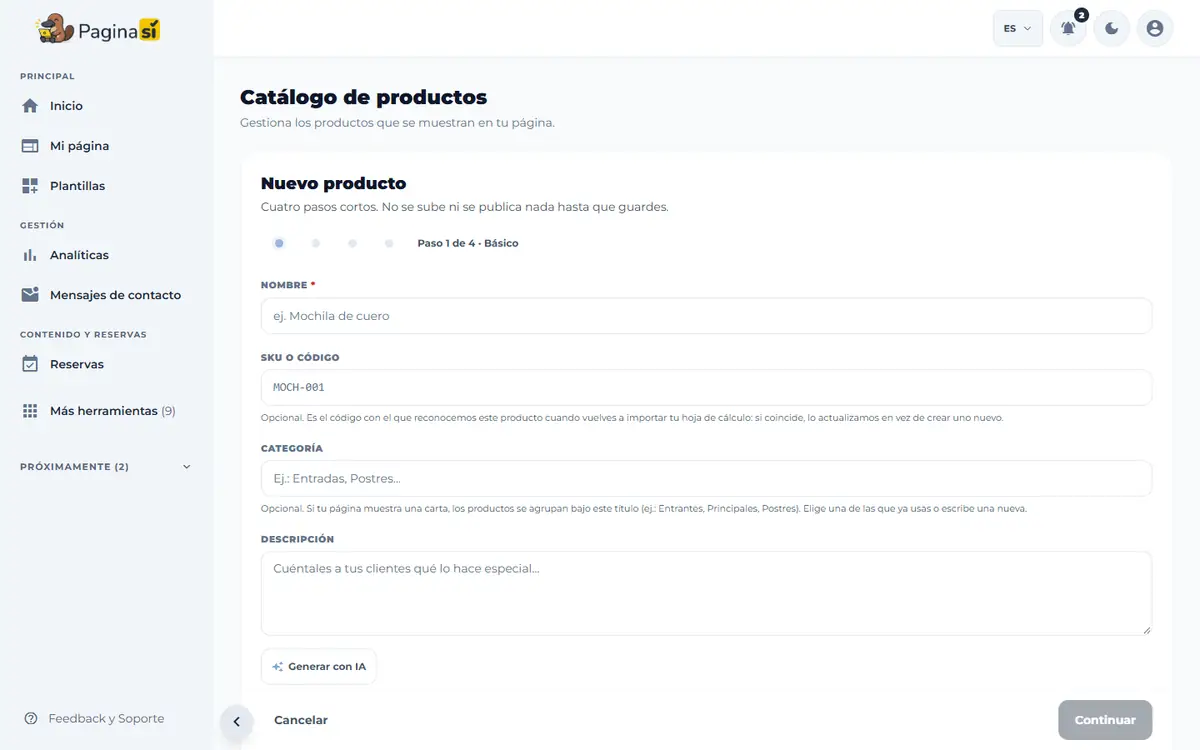The height and width of the screenshot is (750, 1200).
Task: Click the Mensajes de contacto envelope icon
Action: coord(30,295)
